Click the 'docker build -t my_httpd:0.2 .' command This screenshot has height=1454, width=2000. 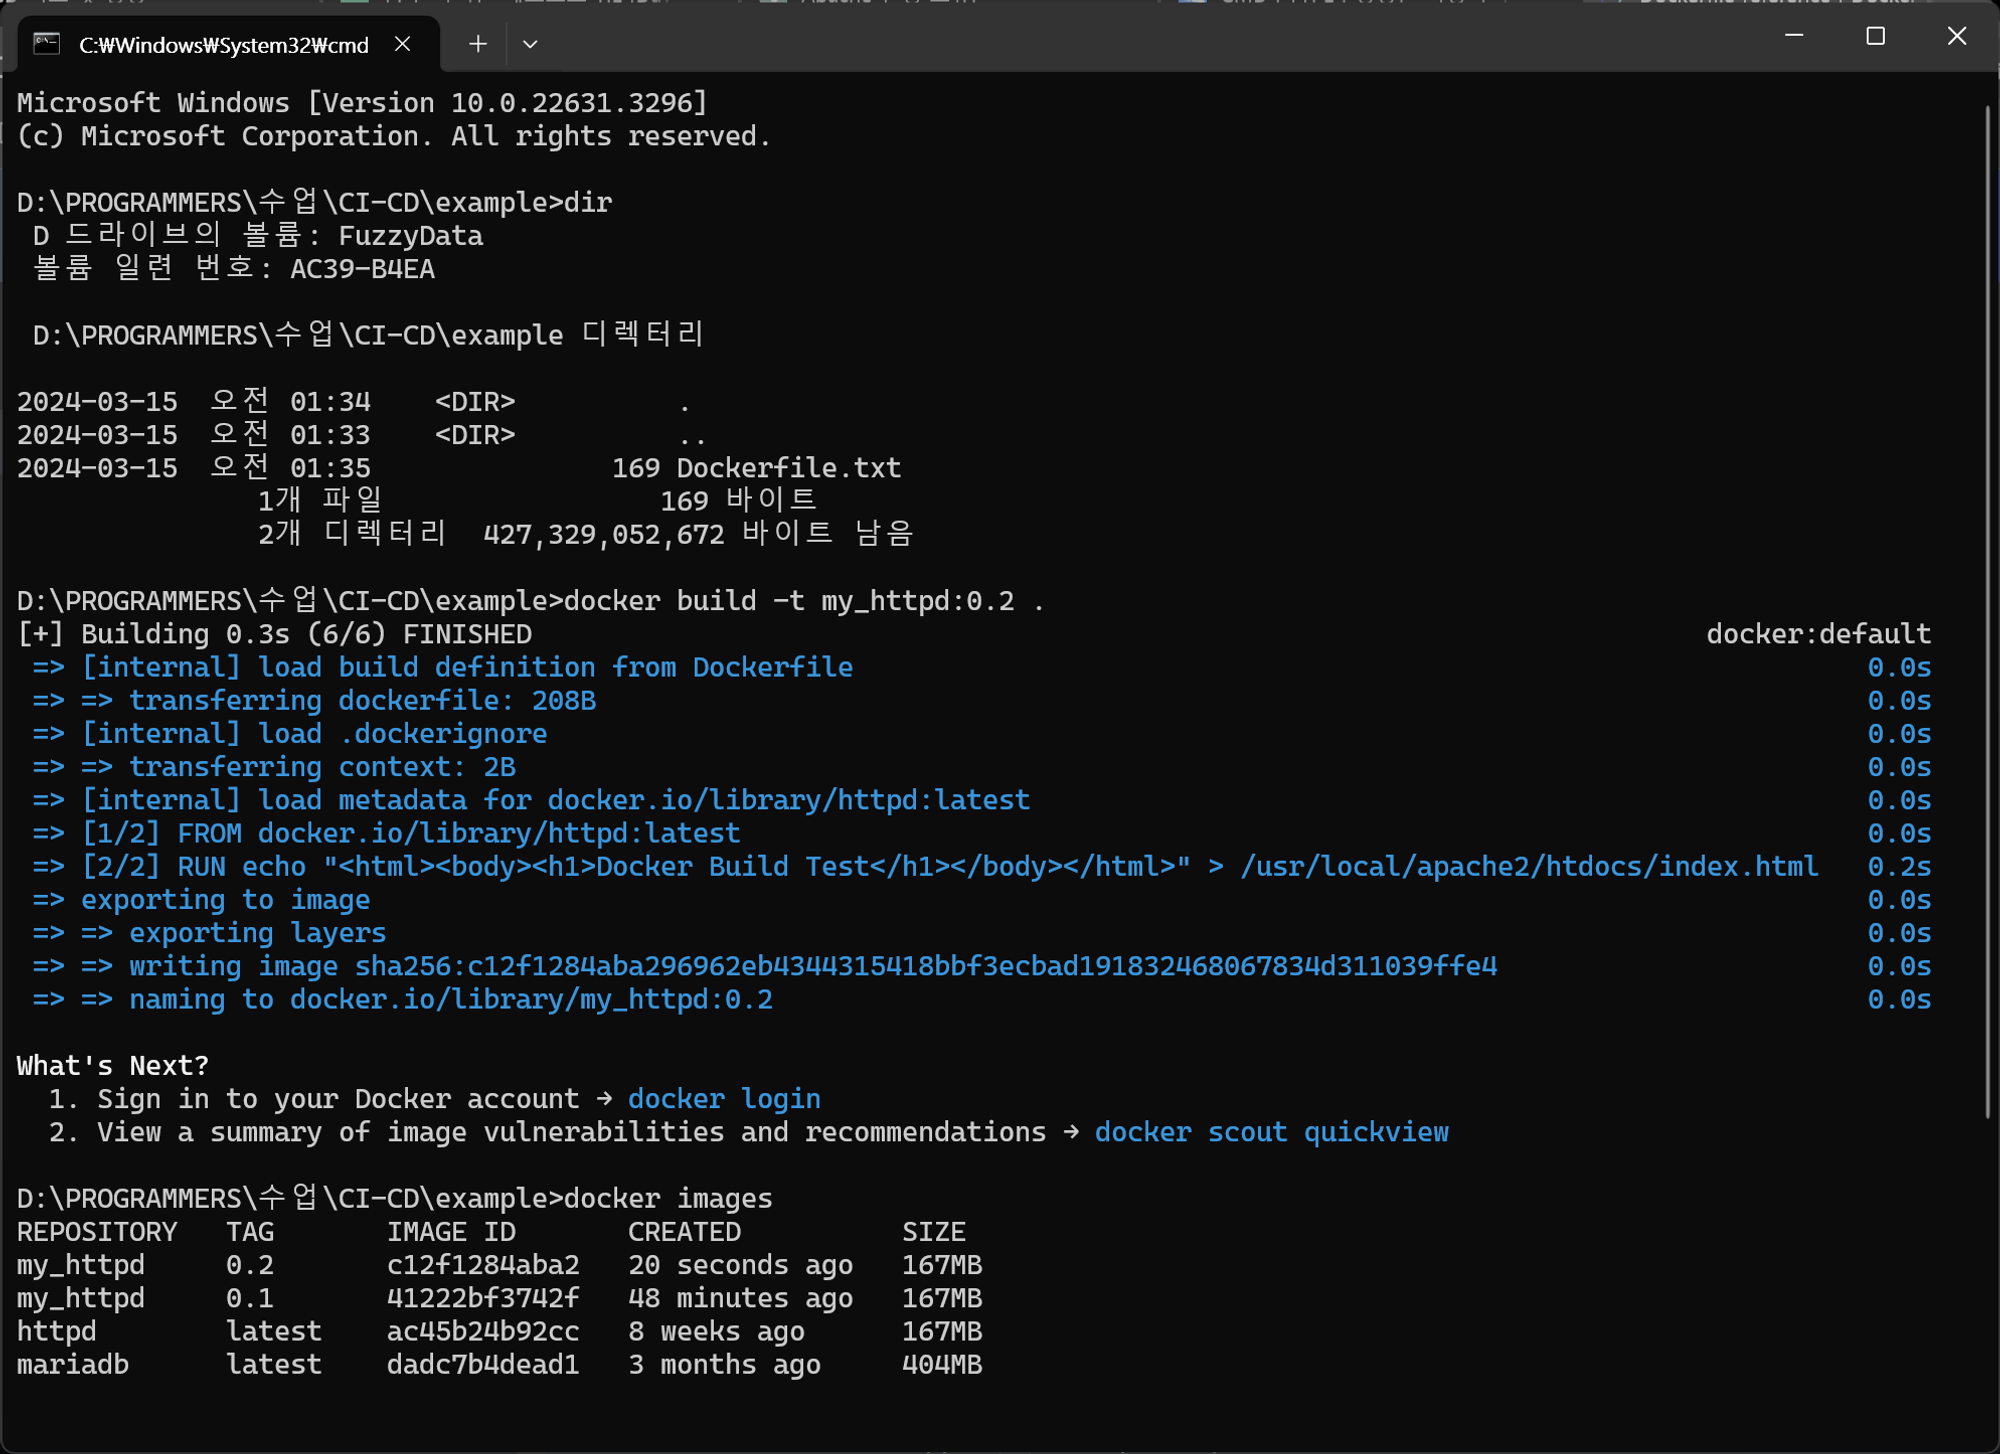pyautogui.click(x=804, y=601)
